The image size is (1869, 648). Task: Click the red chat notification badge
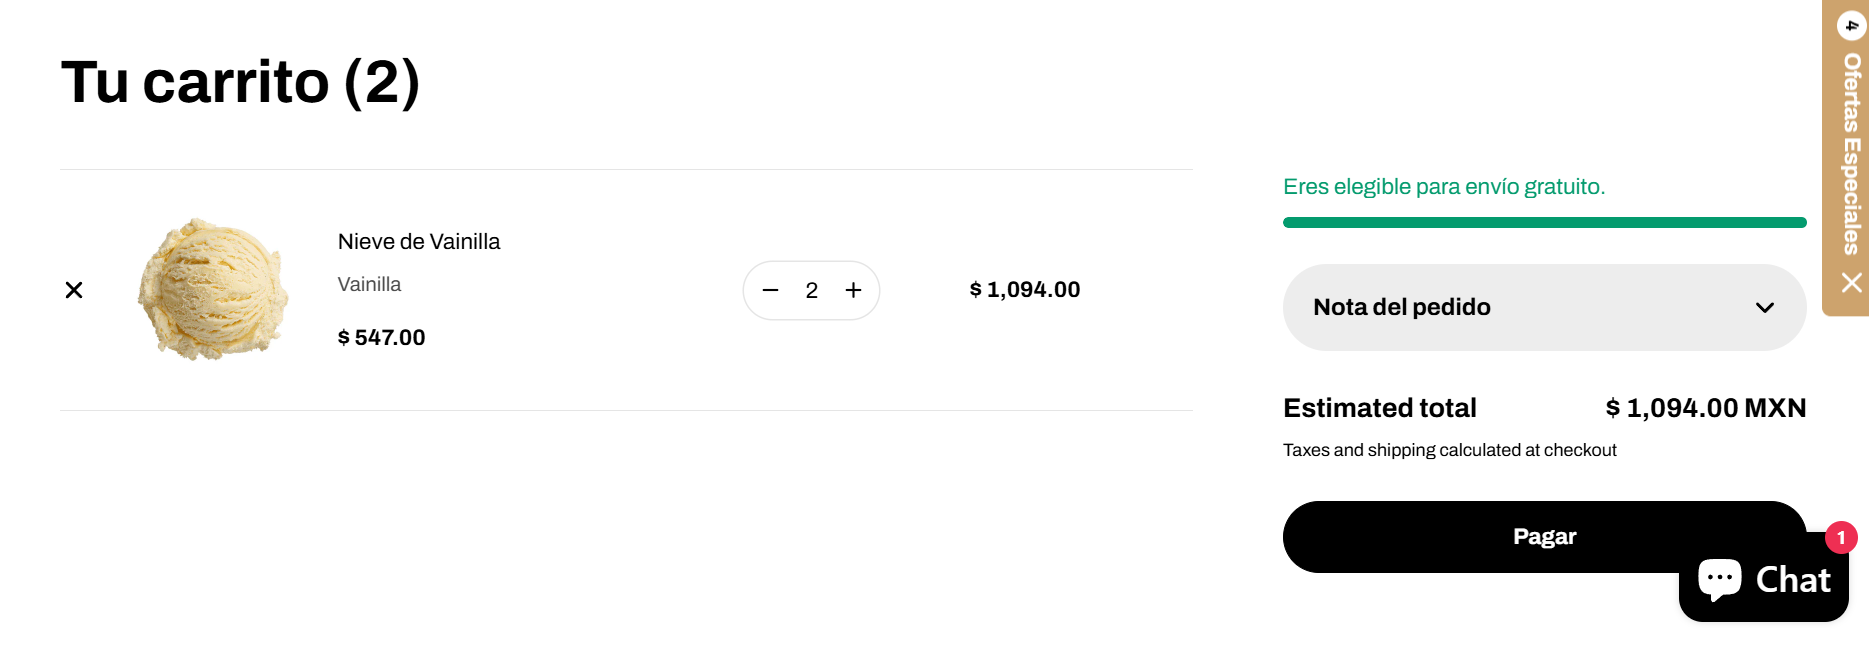pyautogui.click(x=1841, y=538)
